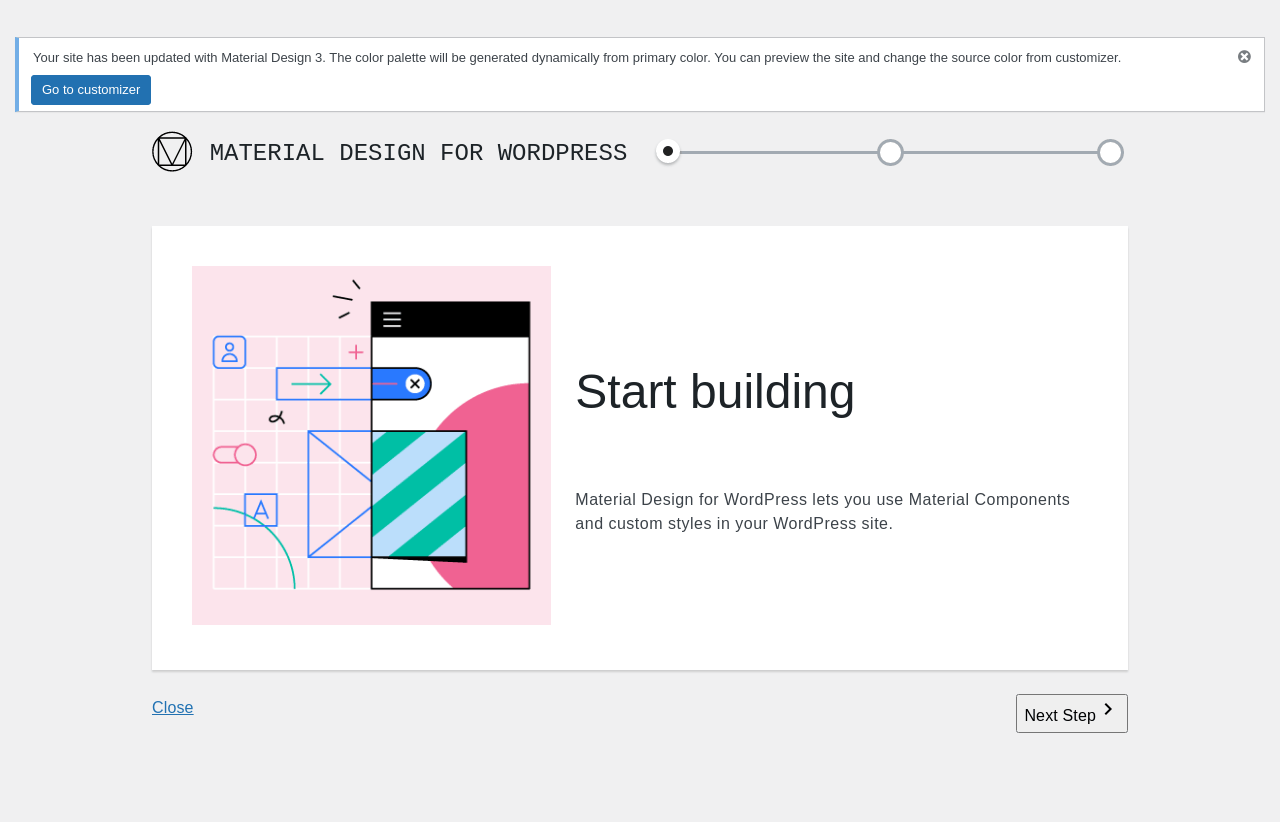Click the Material Design M logo icon
Screen dimensions: 1280x822
[172, 152]
